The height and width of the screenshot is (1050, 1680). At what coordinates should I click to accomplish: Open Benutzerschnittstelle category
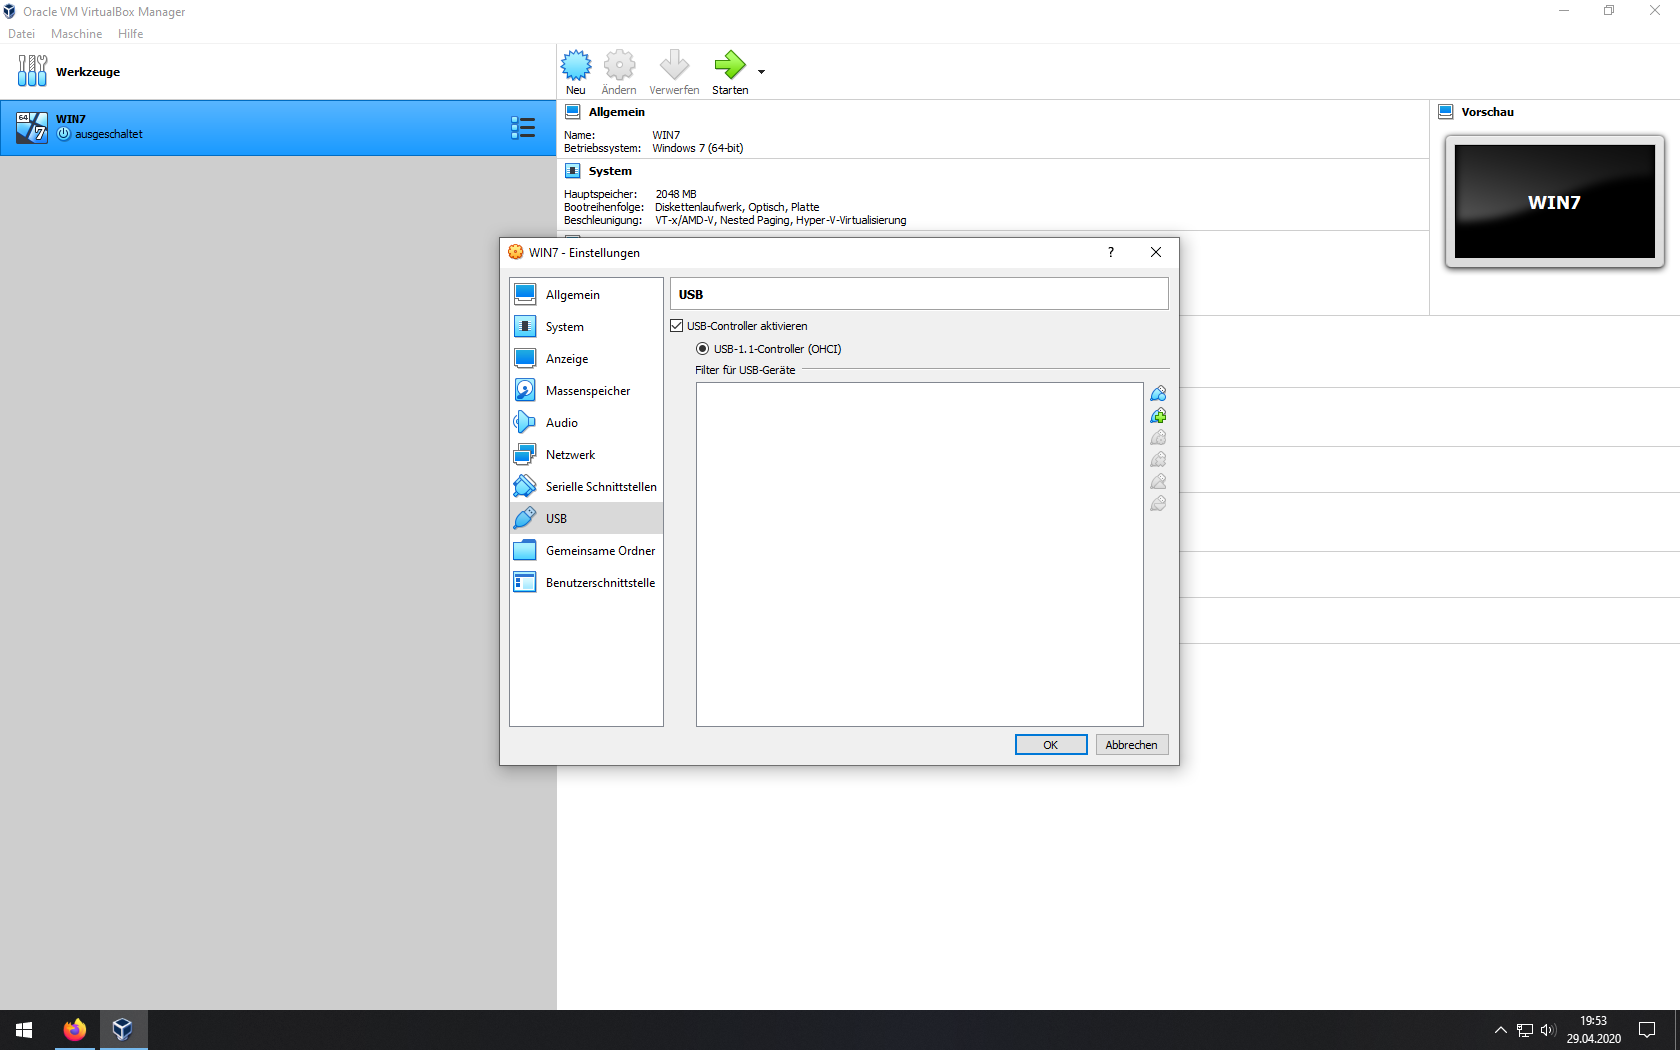click(x=586, y=583)
